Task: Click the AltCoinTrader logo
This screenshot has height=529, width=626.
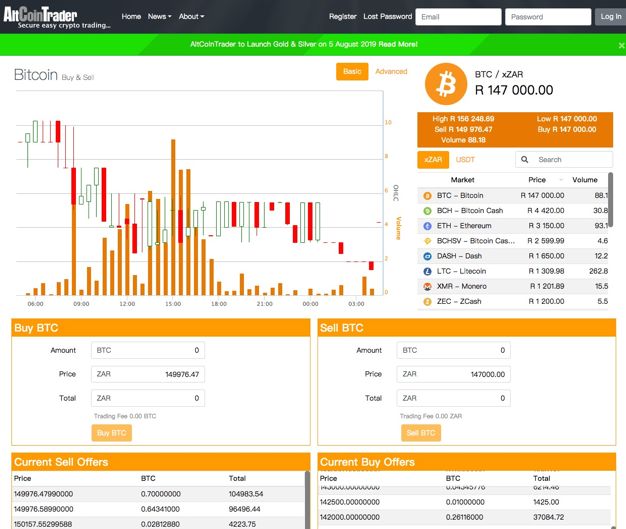Action: [57, 18]
